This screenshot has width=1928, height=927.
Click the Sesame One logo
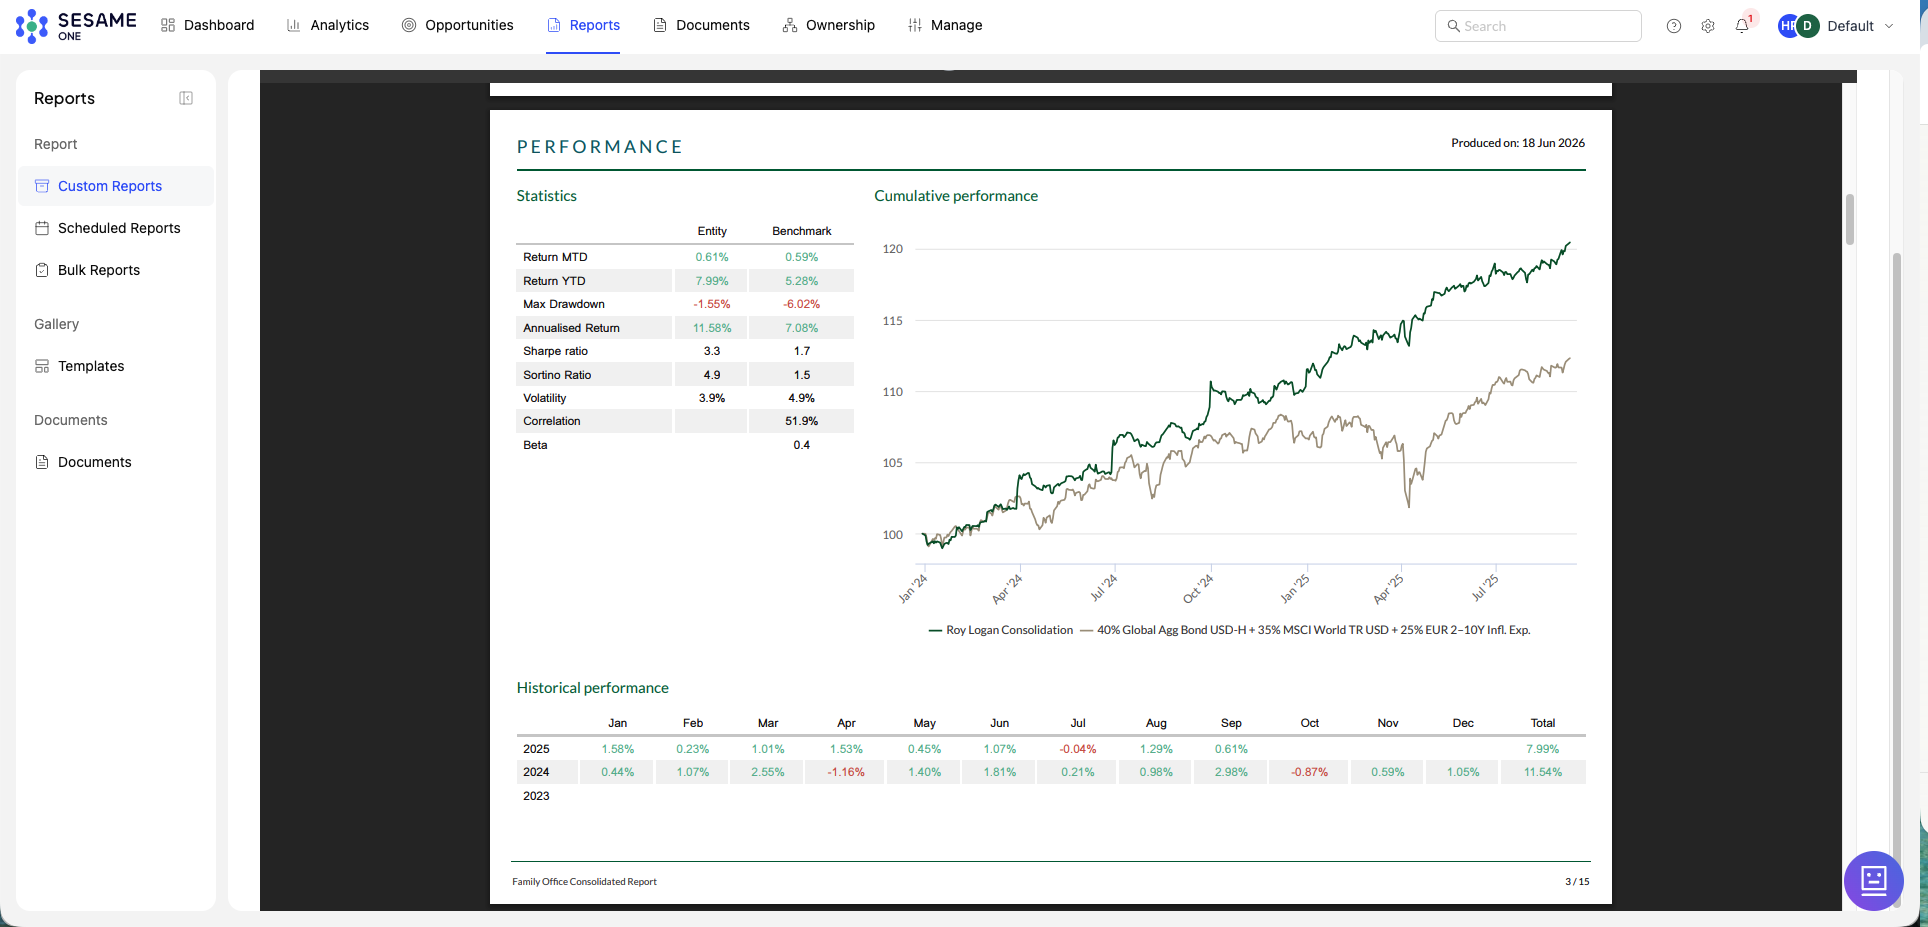76,25
